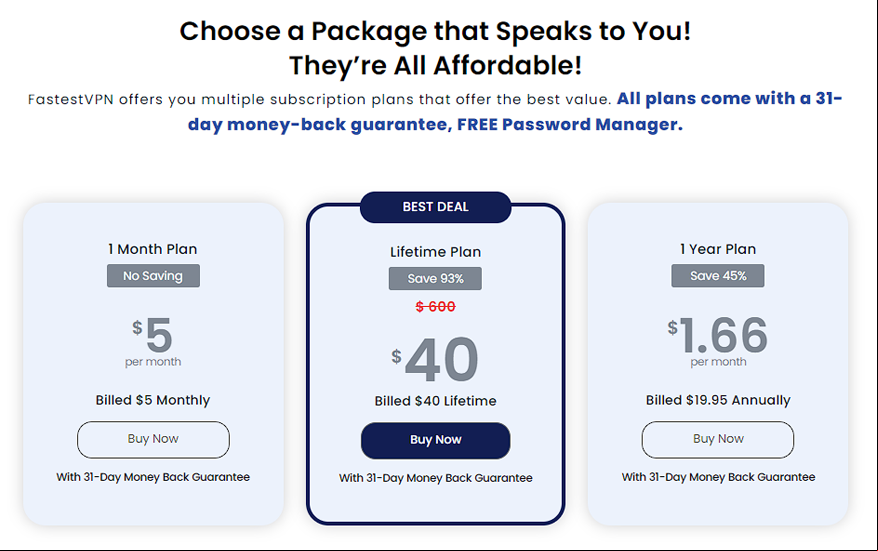This screenshot has height=551, width=878.
Task: Select the 1 Year Plan title
Action: pos(718,249)
